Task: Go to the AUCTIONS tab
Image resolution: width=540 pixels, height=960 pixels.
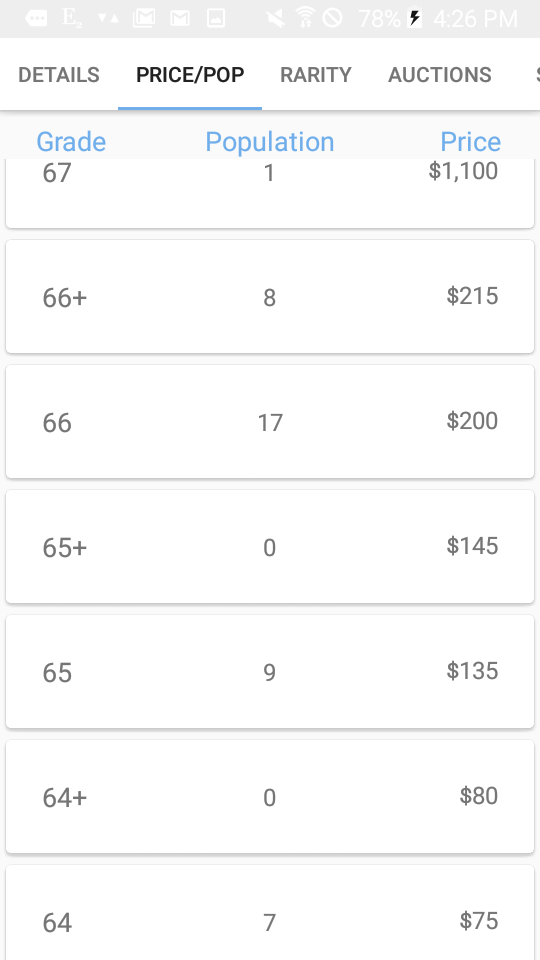Action: coord(440,75)
